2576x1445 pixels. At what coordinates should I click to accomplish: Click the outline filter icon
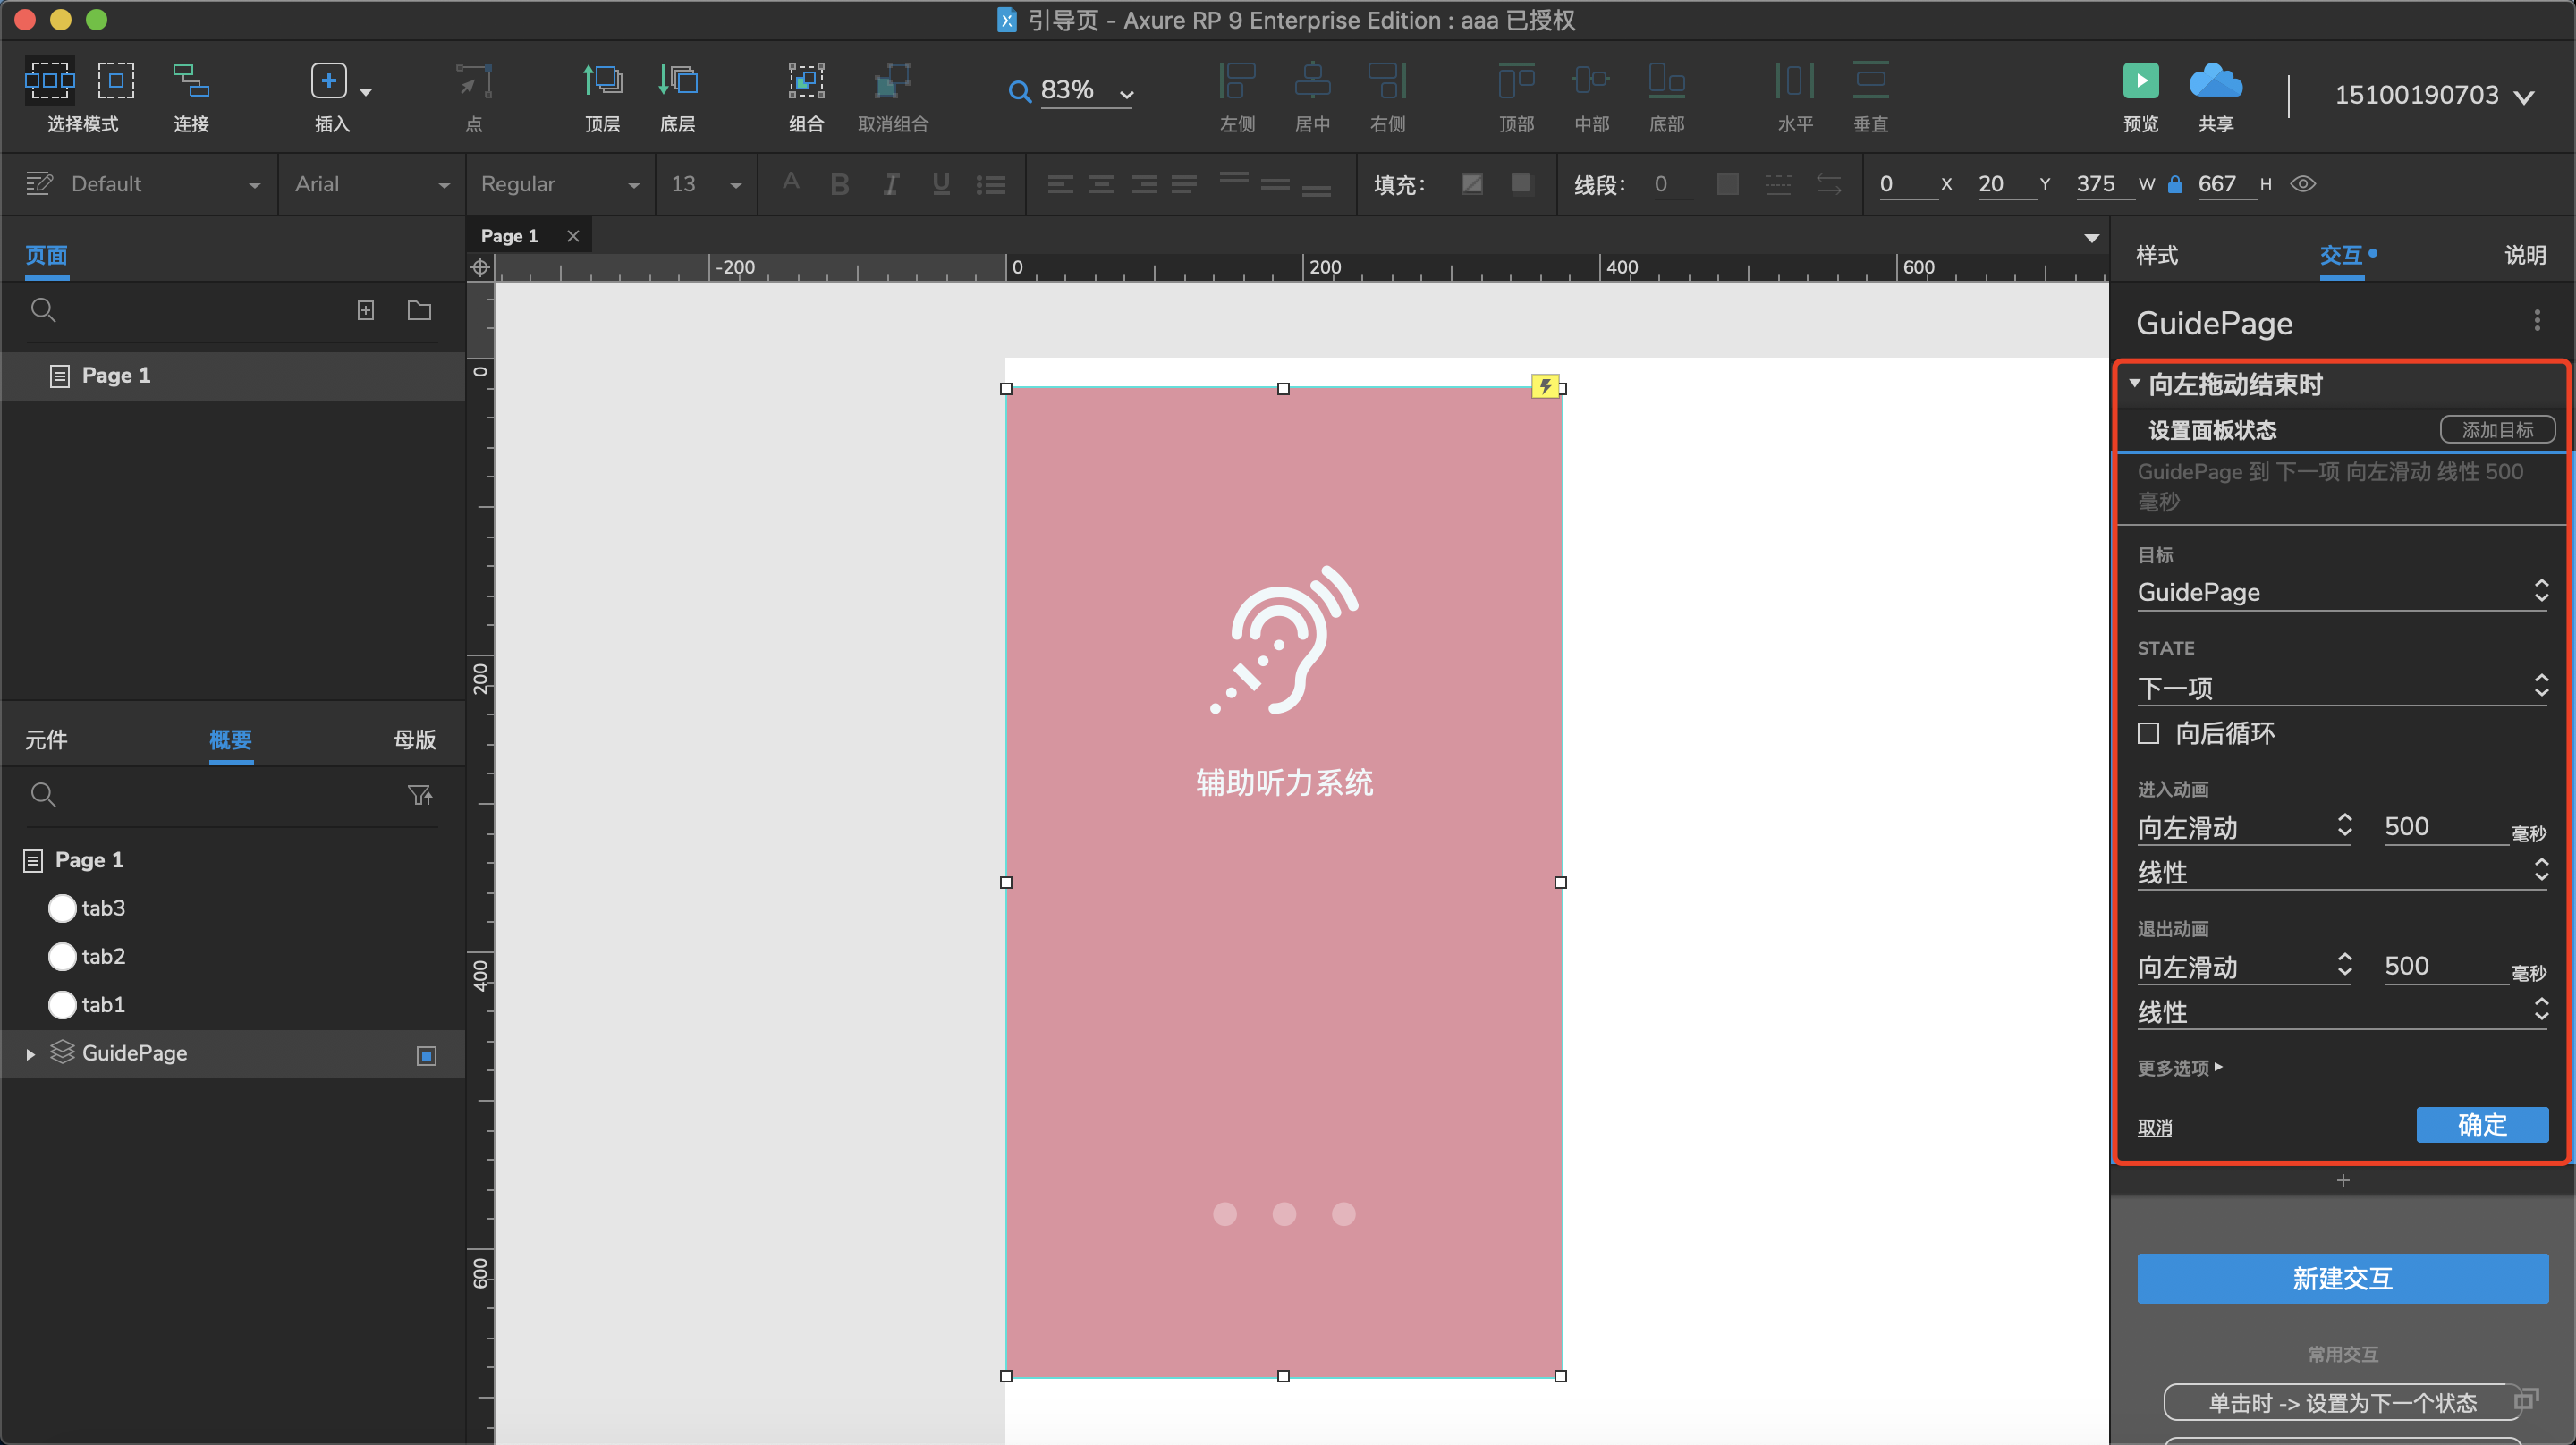click(x=420, y=795)
